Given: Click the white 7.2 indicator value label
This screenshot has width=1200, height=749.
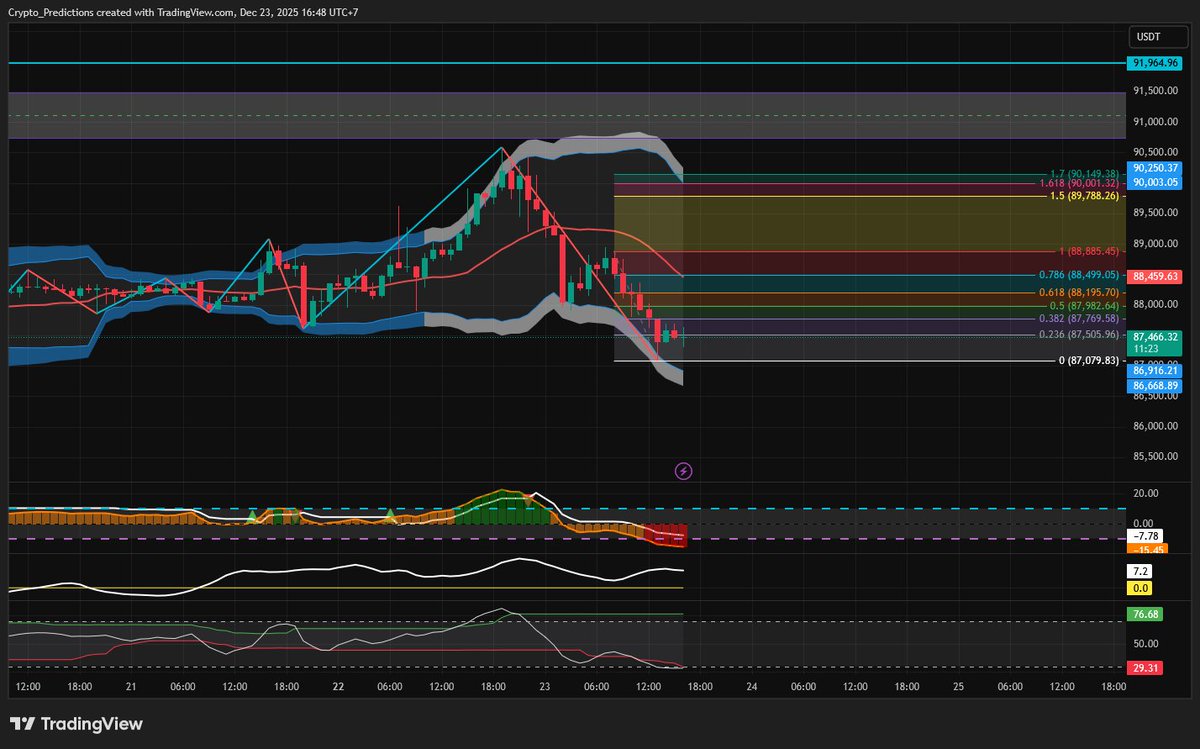Looking at the screenshot, I should pyautogui.click(x=1141, y=572).
